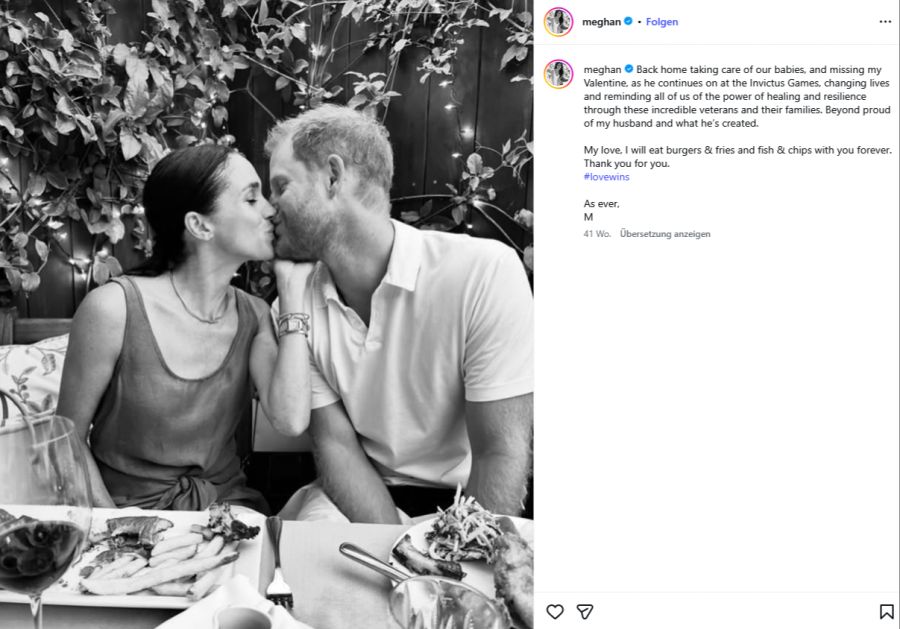Visit the profile by clicking meghan in the header
Viewport: 900px width, 629px height.
click(x=602, y=20)
